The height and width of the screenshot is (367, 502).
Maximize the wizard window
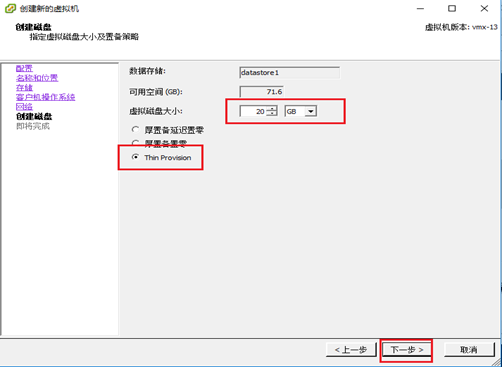[452, 8]
